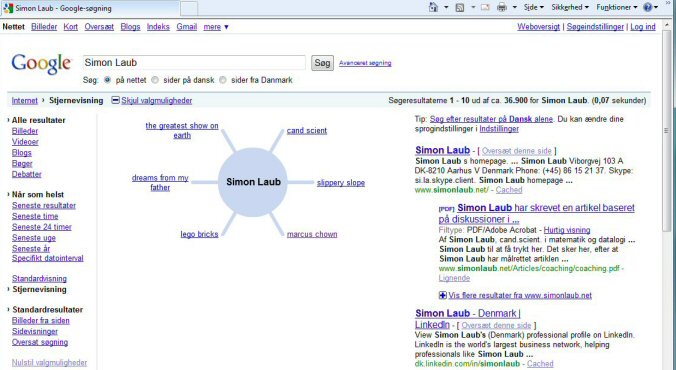The image size is (676, 370).
Task: Click the RSS feeds icon in toolbar
Action: 460,7
